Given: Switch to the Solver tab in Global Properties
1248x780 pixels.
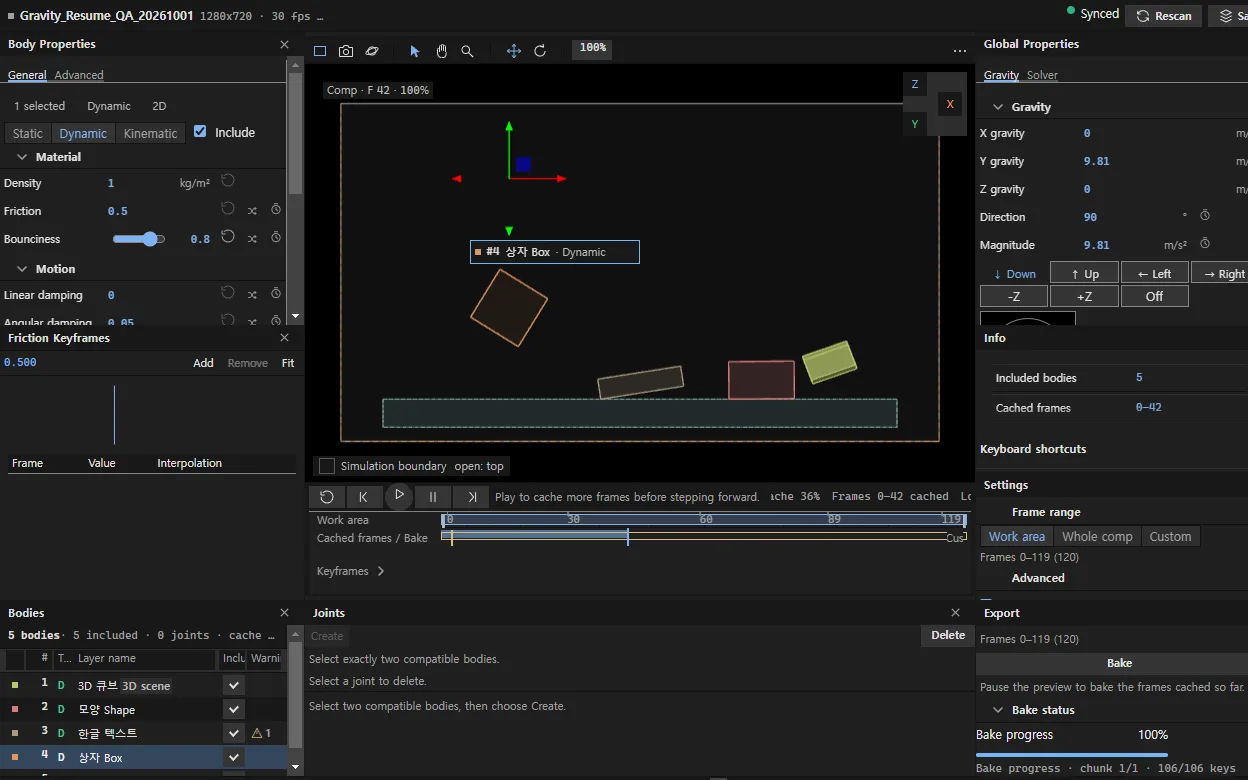Looking at the screenshot, I should point(1042,75).
